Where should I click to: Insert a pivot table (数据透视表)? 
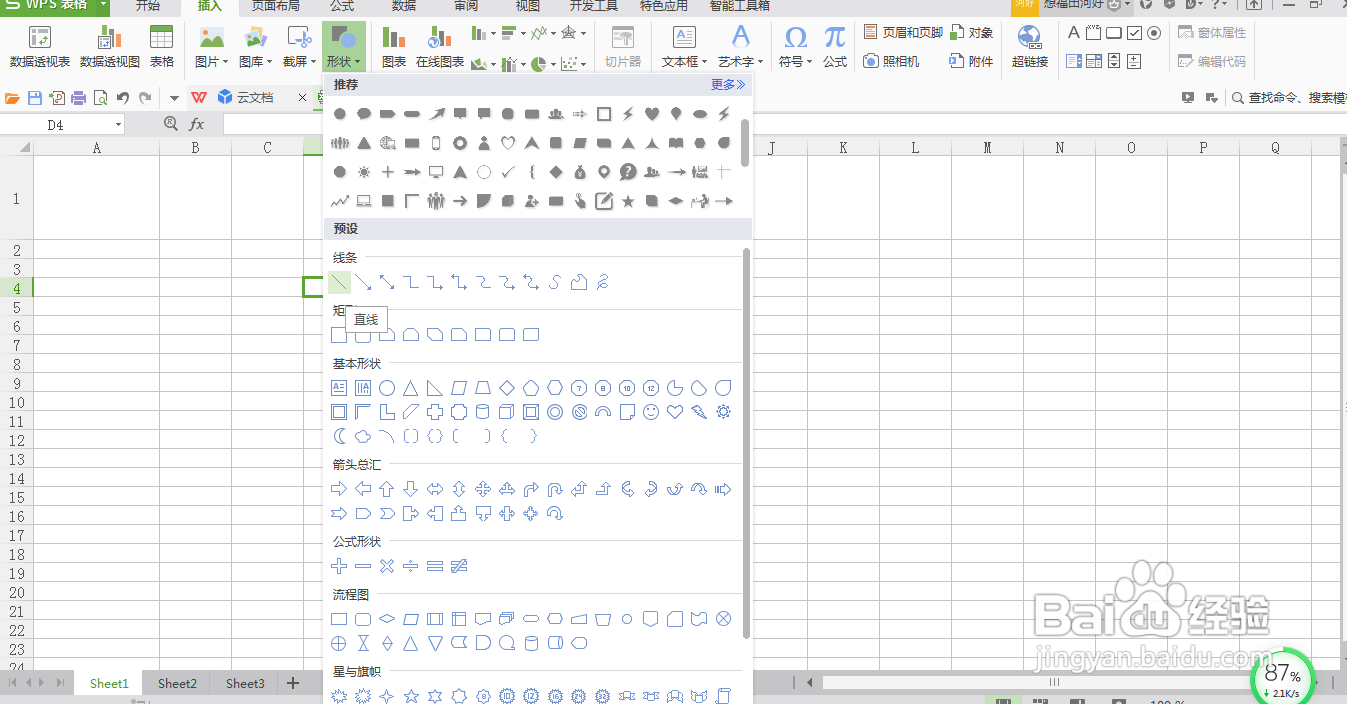point(40,47)
